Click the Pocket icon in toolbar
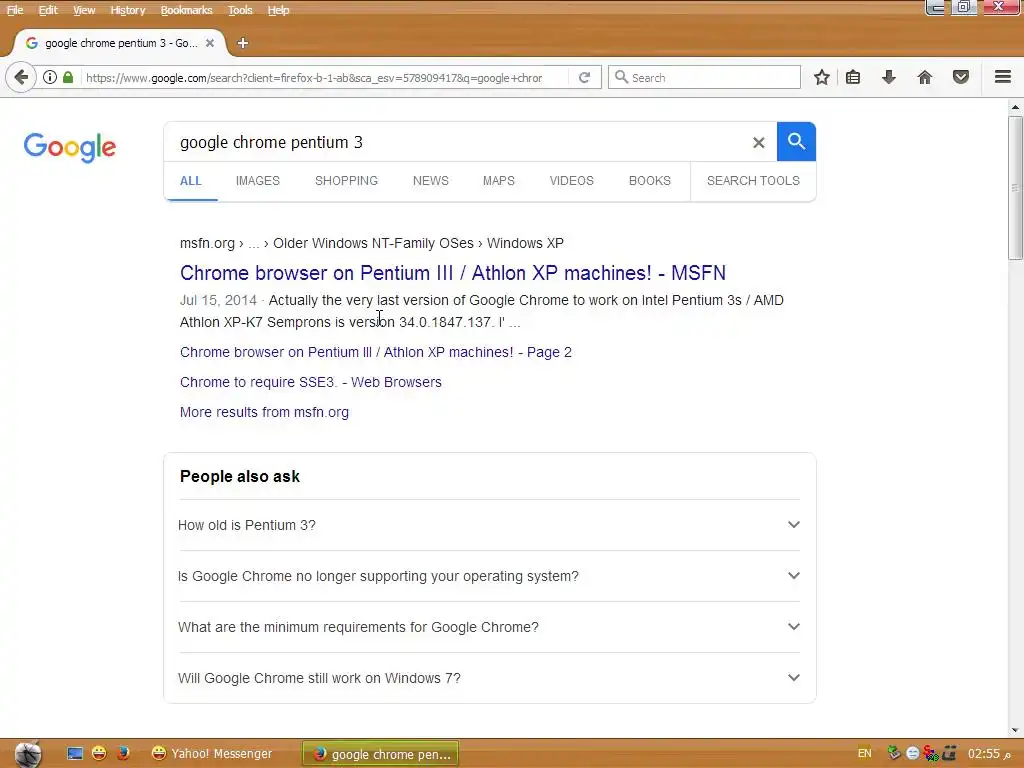 point(961,77)
